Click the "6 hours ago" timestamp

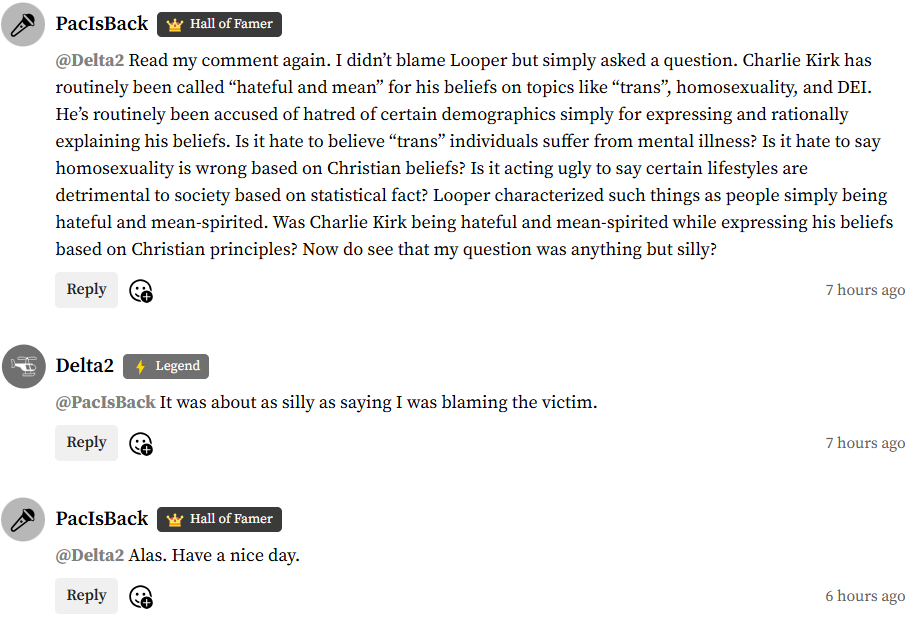click(865, 596)
